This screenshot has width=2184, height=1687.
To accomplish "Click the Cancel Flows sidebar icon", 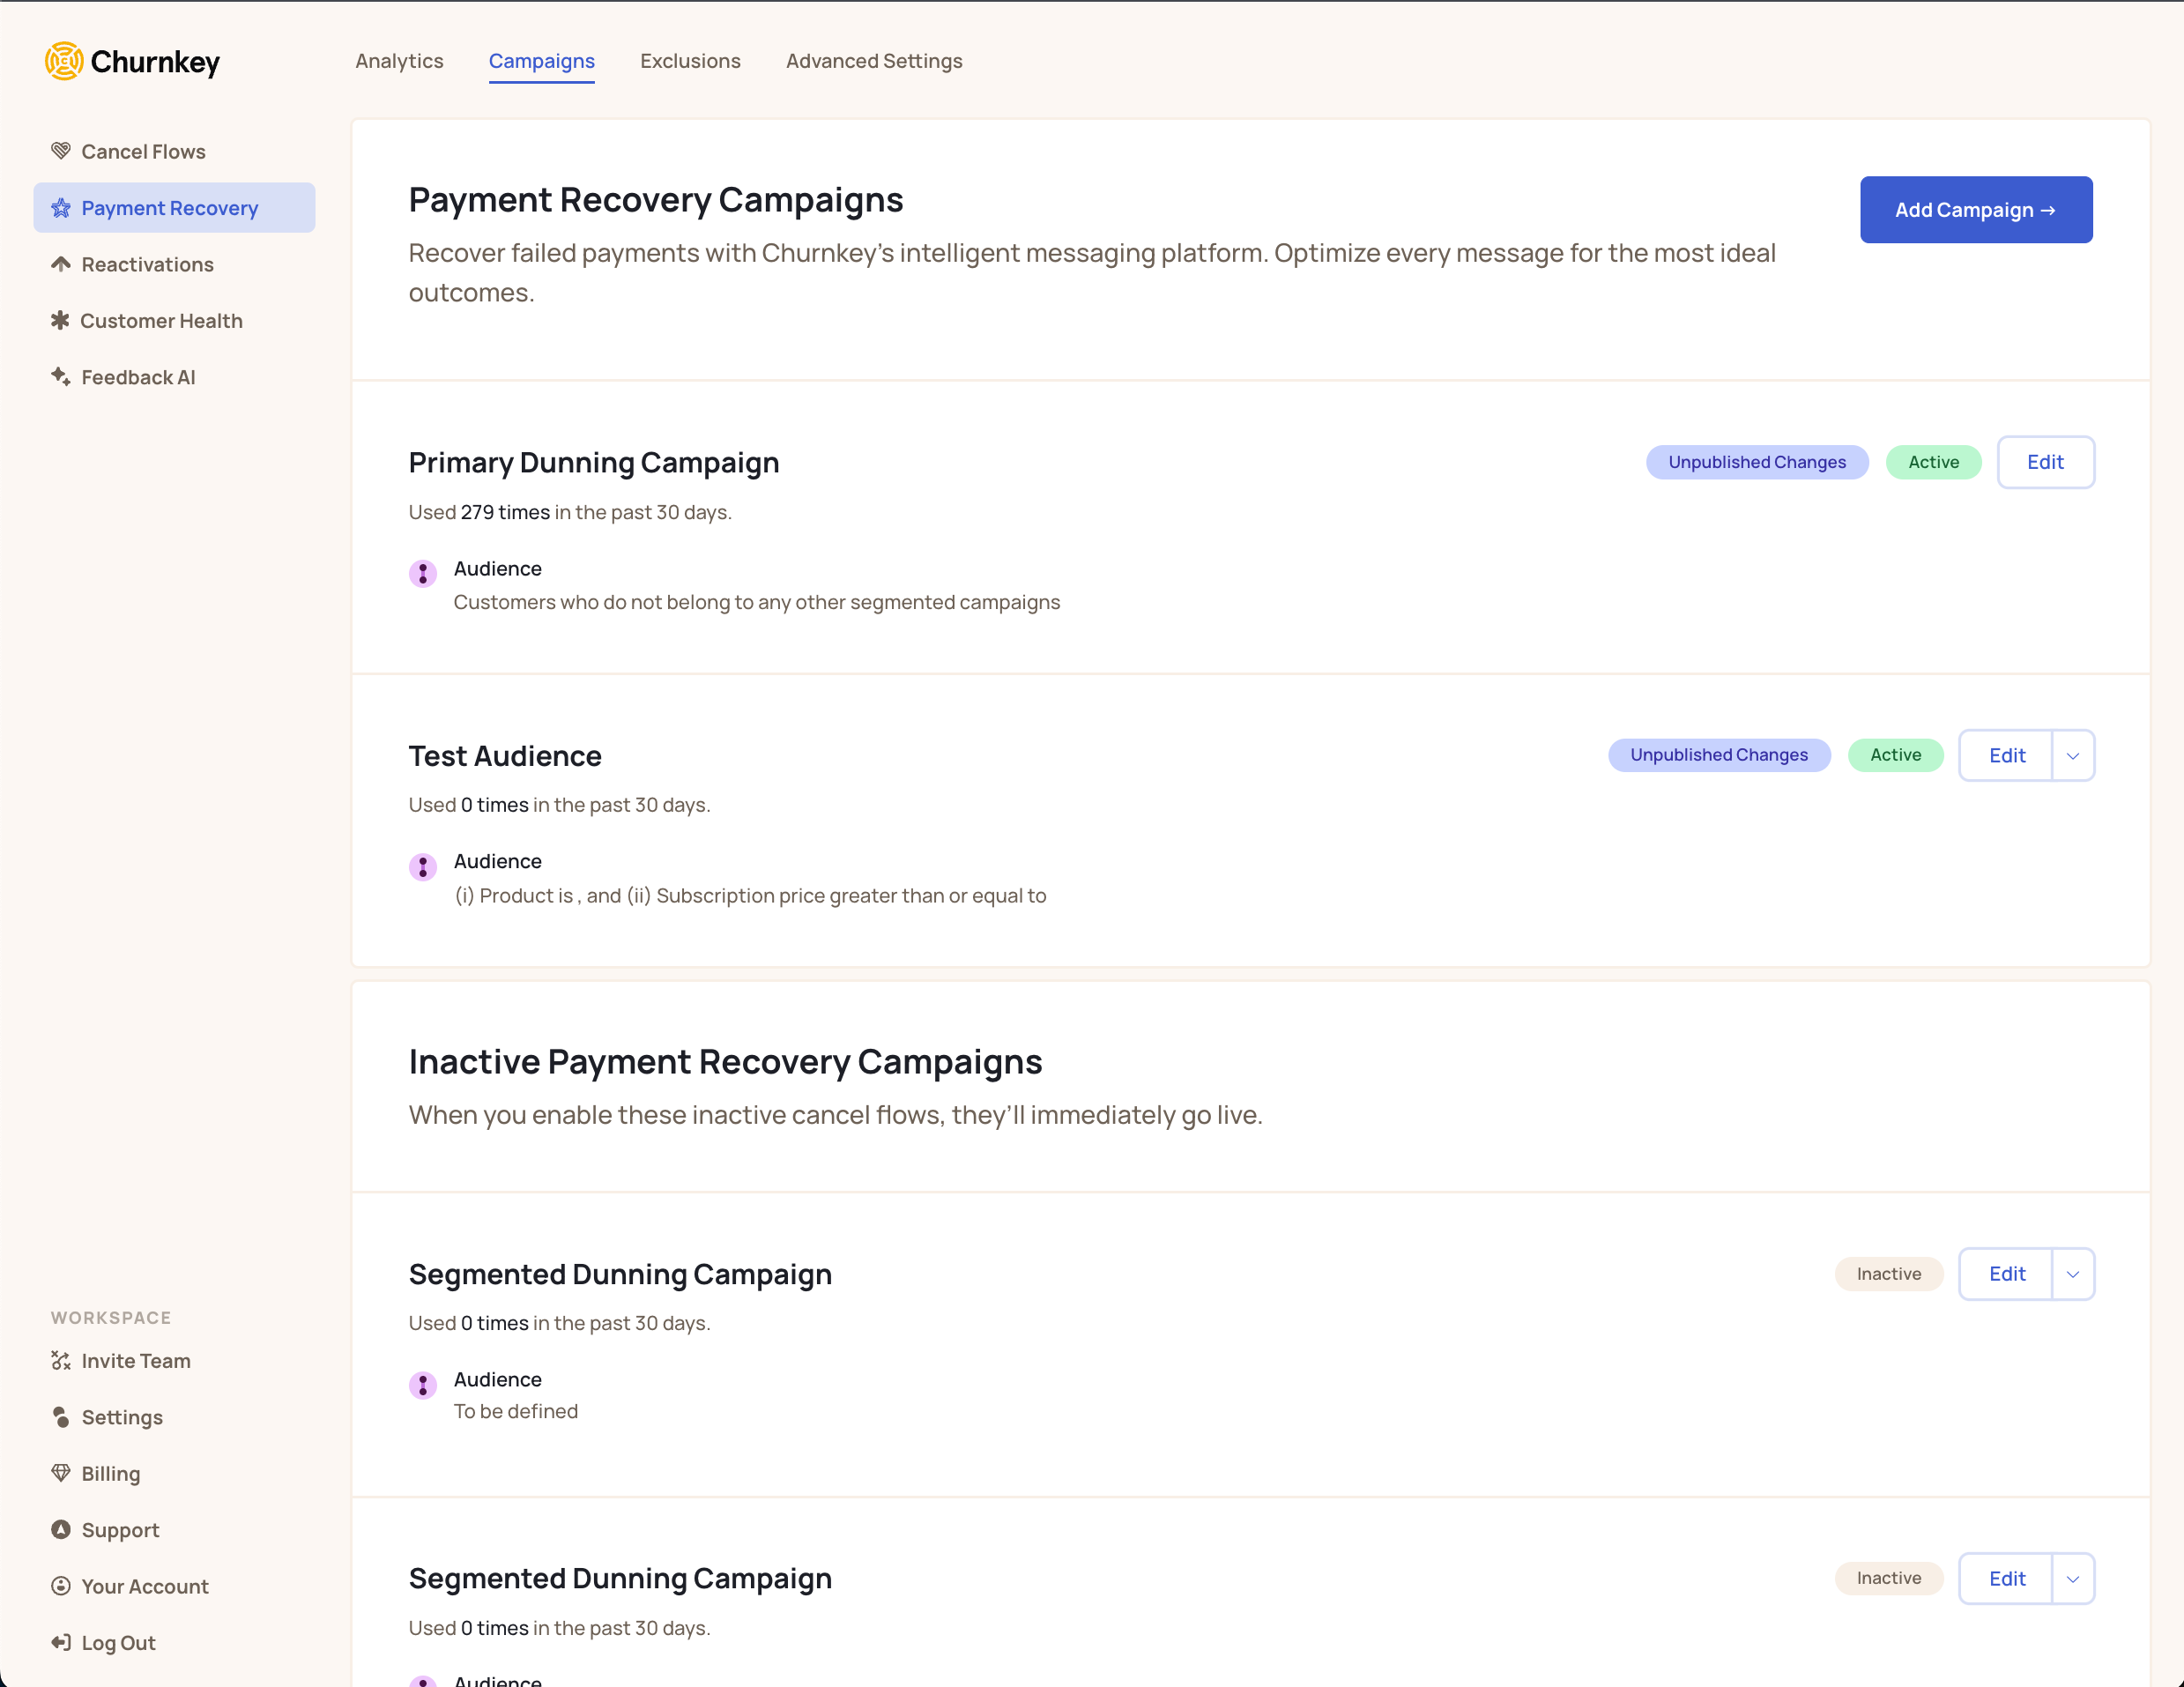I will coord(60,151).
